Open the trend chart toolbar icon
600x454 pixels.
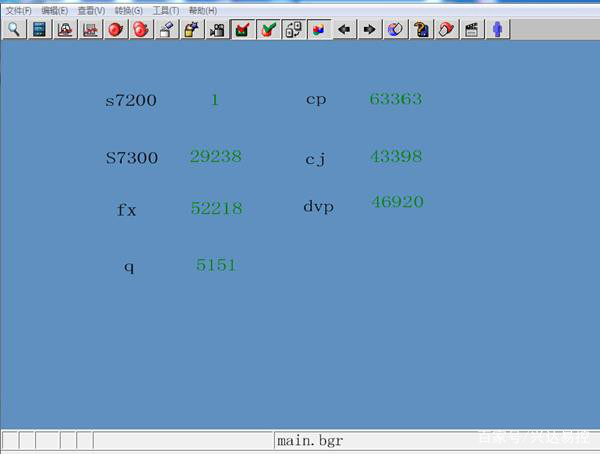[90, 29]
